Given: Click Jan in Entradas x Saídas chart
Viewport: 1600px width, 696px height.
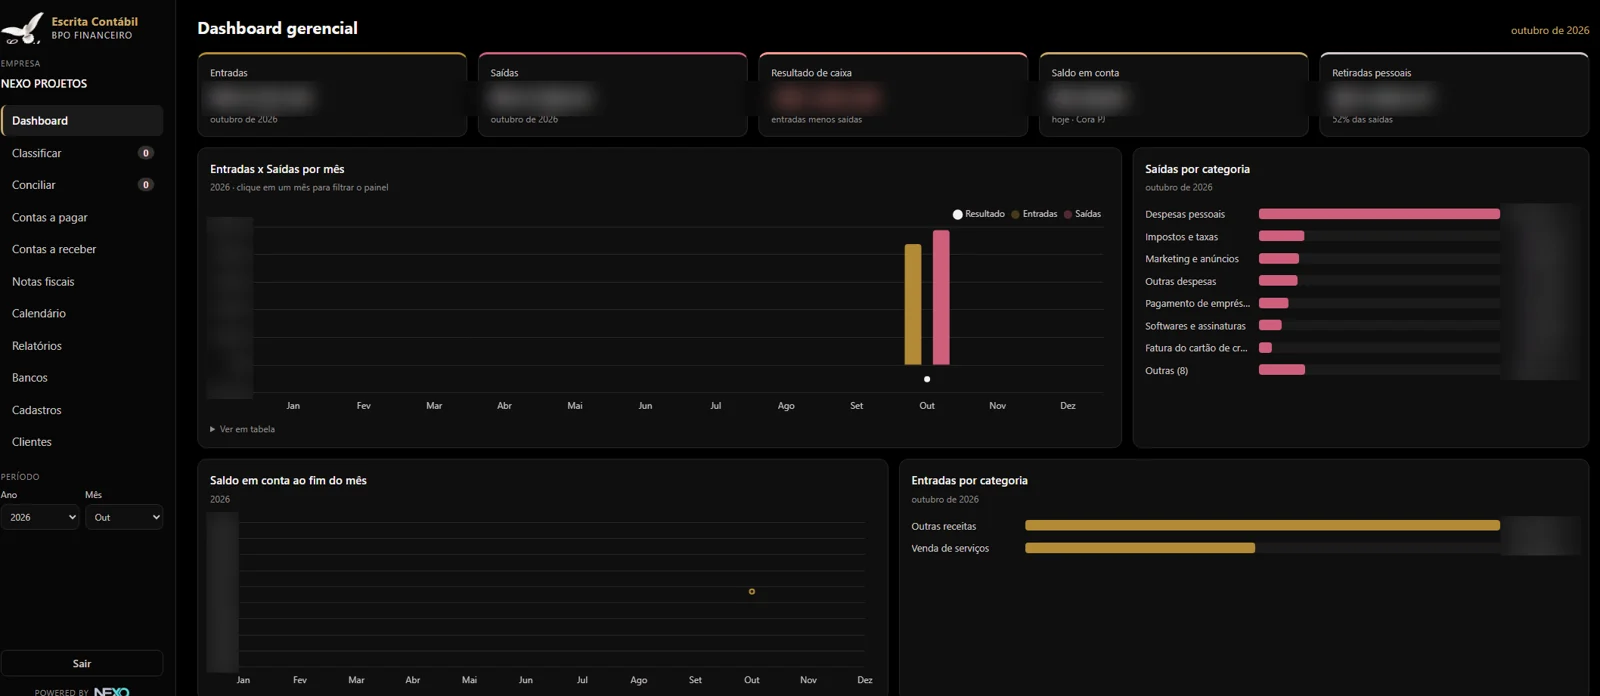Looking at the screenshot, I should [293, 406].
